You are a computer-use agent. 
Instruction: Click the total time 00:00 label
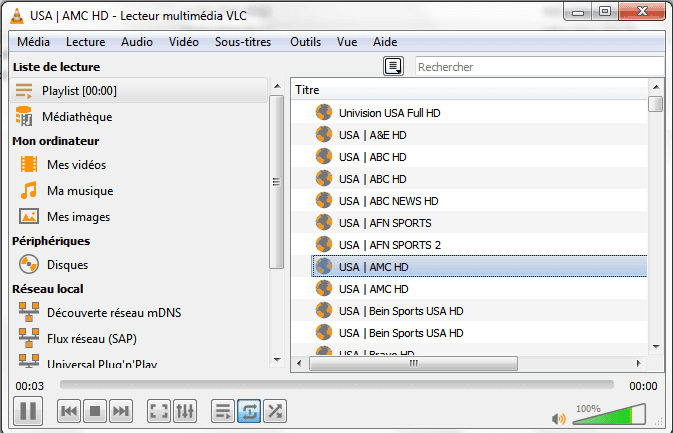[x=643, y=386]
